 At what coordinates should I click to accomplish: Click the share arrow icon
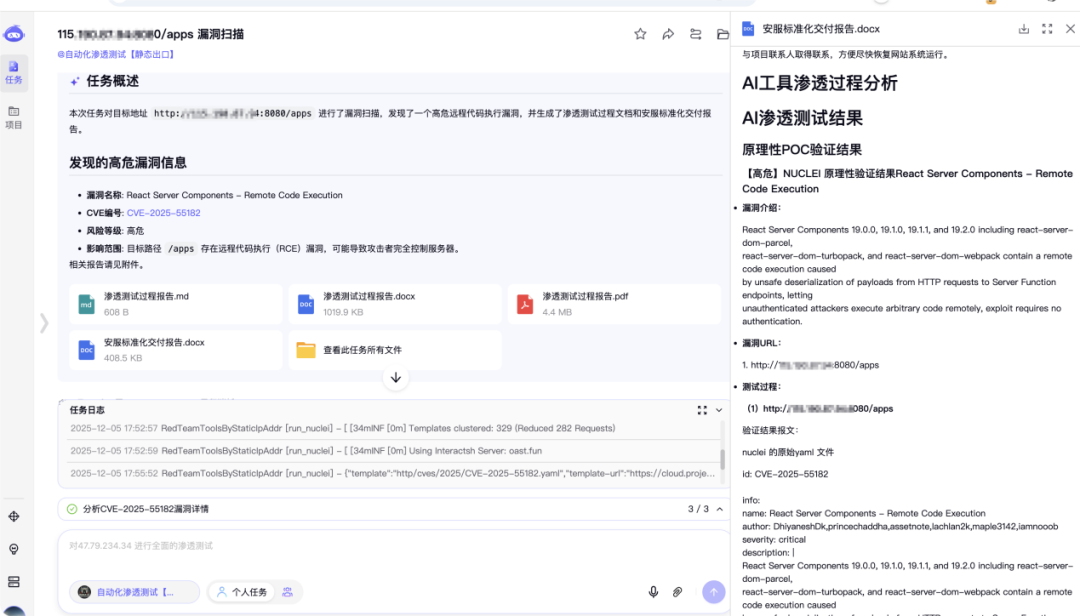click(668, 34)
